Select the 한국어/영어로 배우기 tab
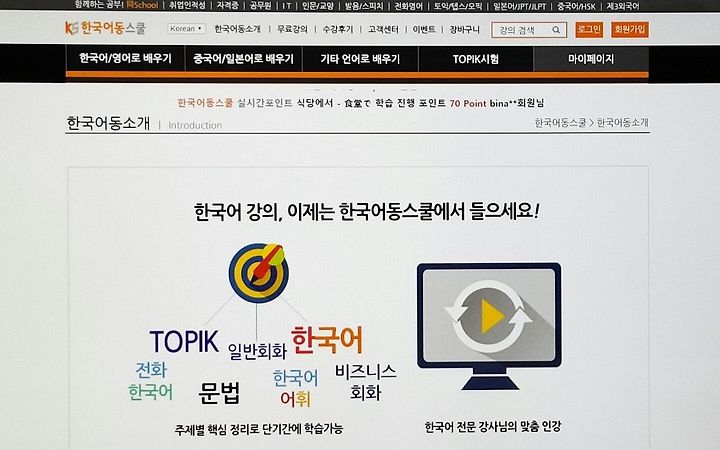This screenshot has width=720, height=450. tap(125, 58)
